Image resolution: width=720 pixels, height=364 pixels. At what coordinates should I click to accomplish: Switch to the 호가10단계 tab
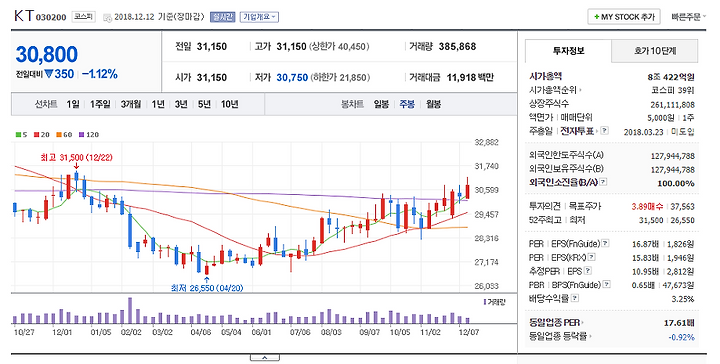[x=655, y=51]
